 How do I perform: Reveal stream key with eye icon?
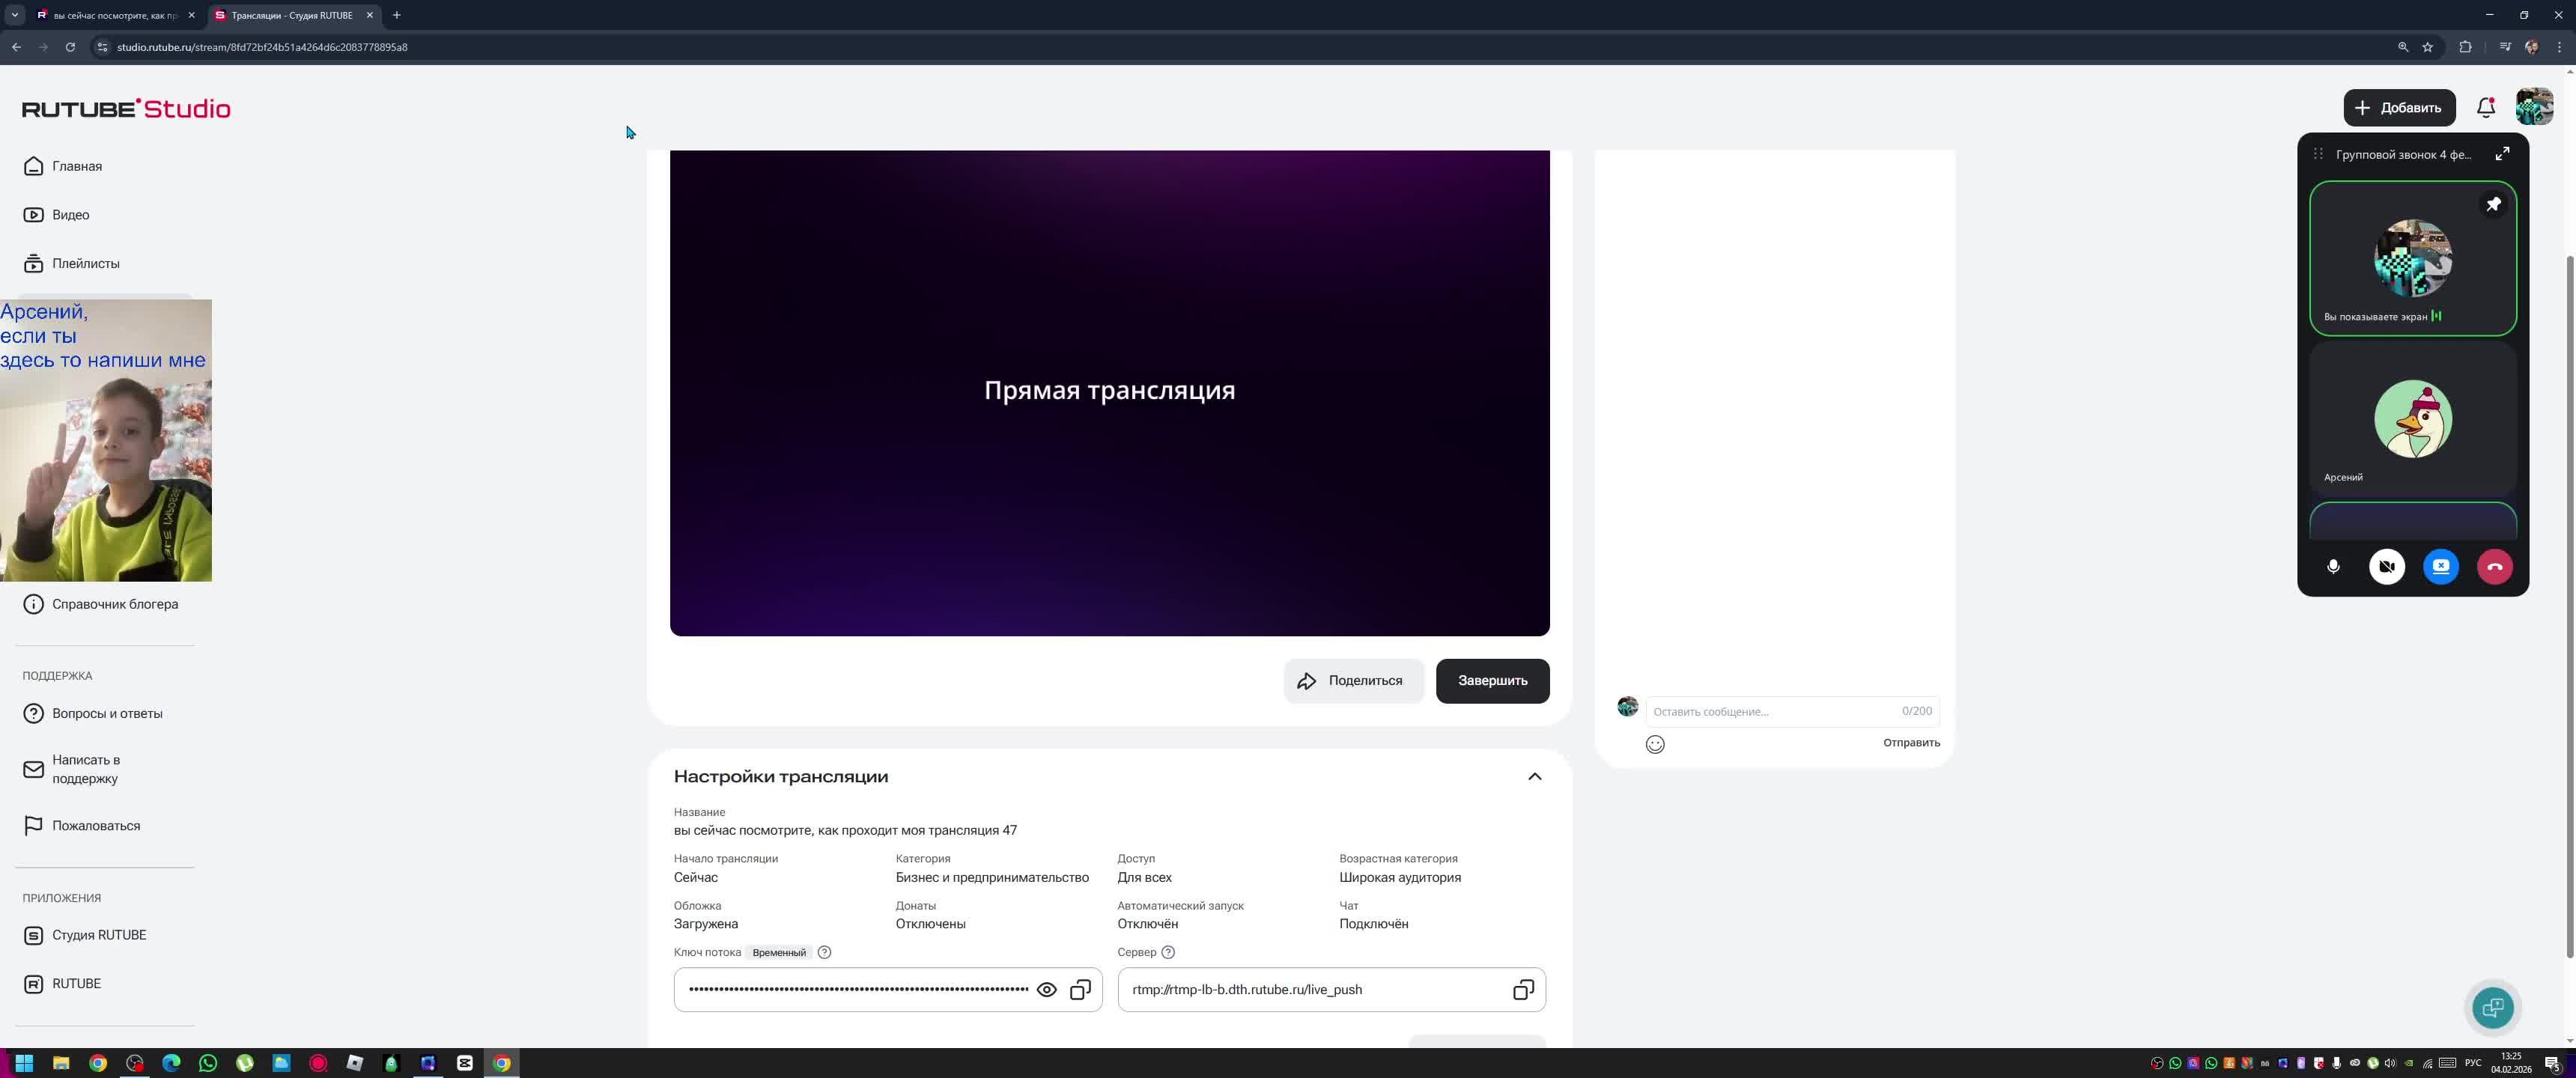point(1046,990)
